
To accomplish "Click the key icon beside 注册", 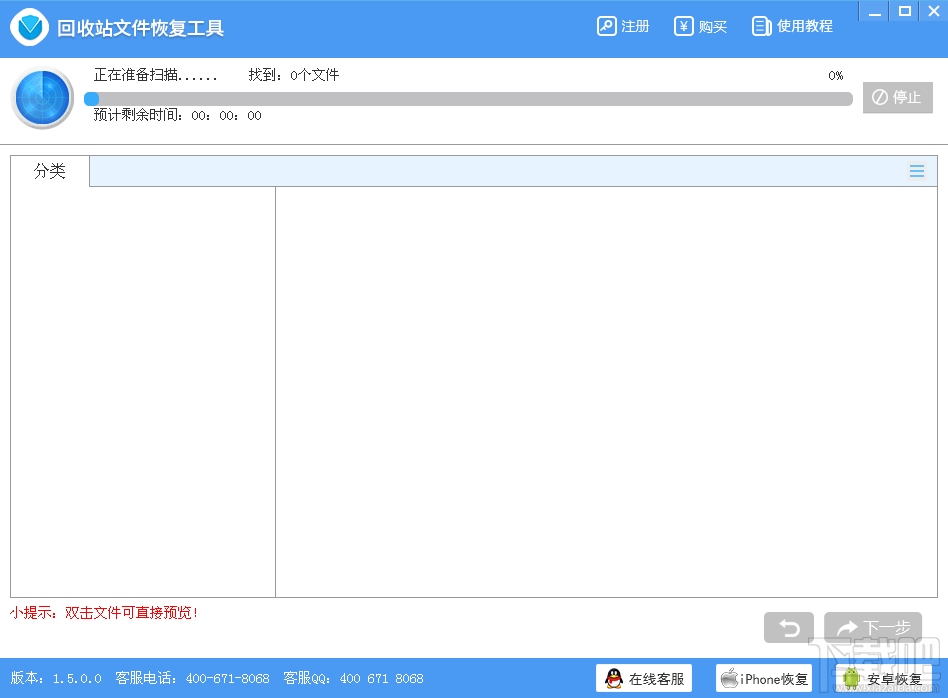I will tap(606, 27).
